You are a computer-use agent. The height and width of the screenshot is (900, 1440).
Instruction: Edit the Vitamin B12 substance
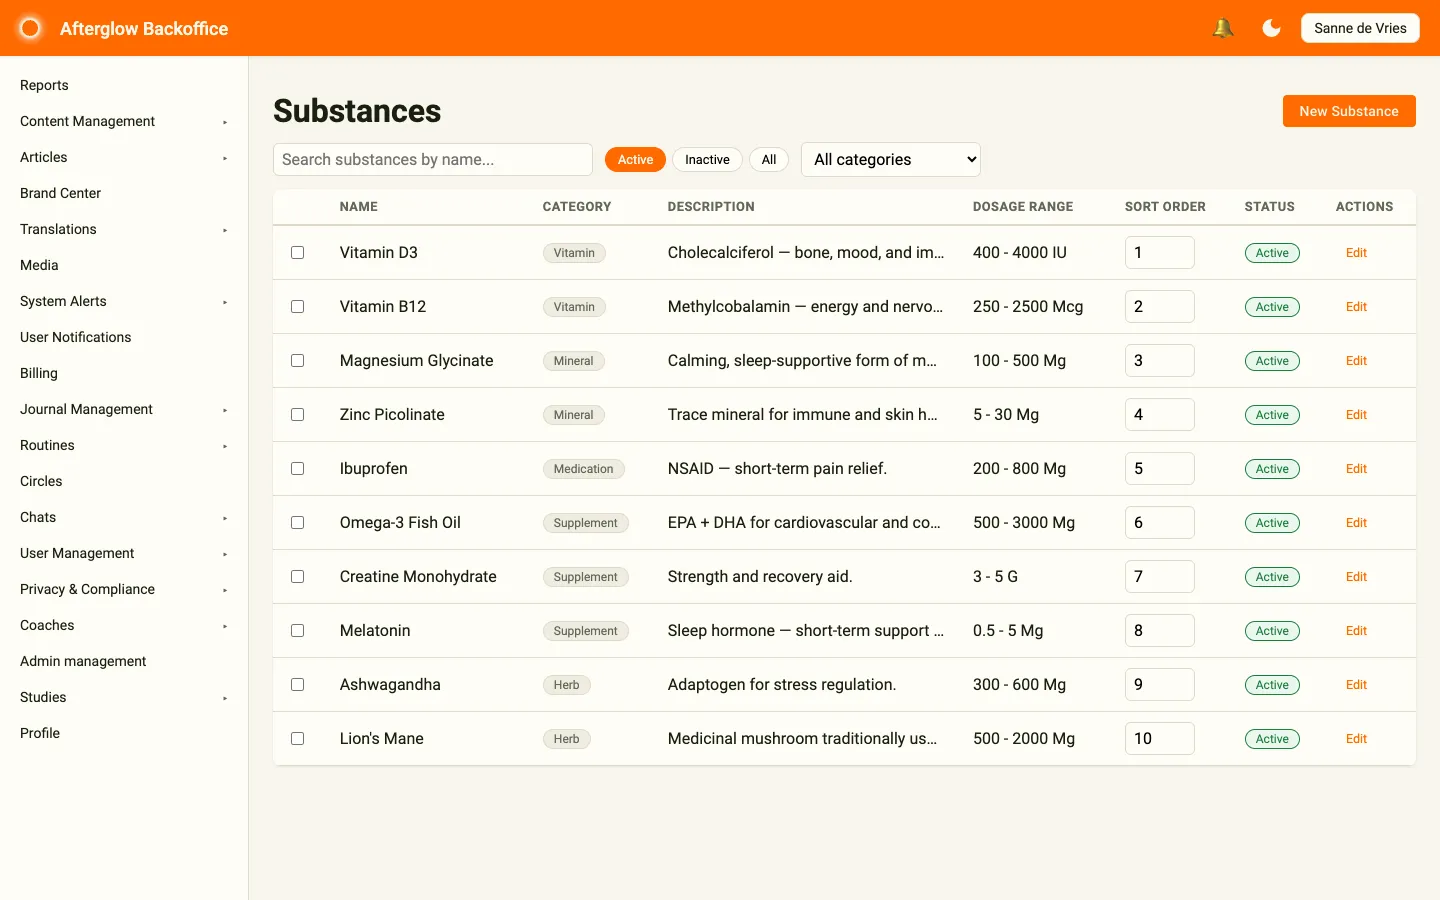(x=1356, y=307)
